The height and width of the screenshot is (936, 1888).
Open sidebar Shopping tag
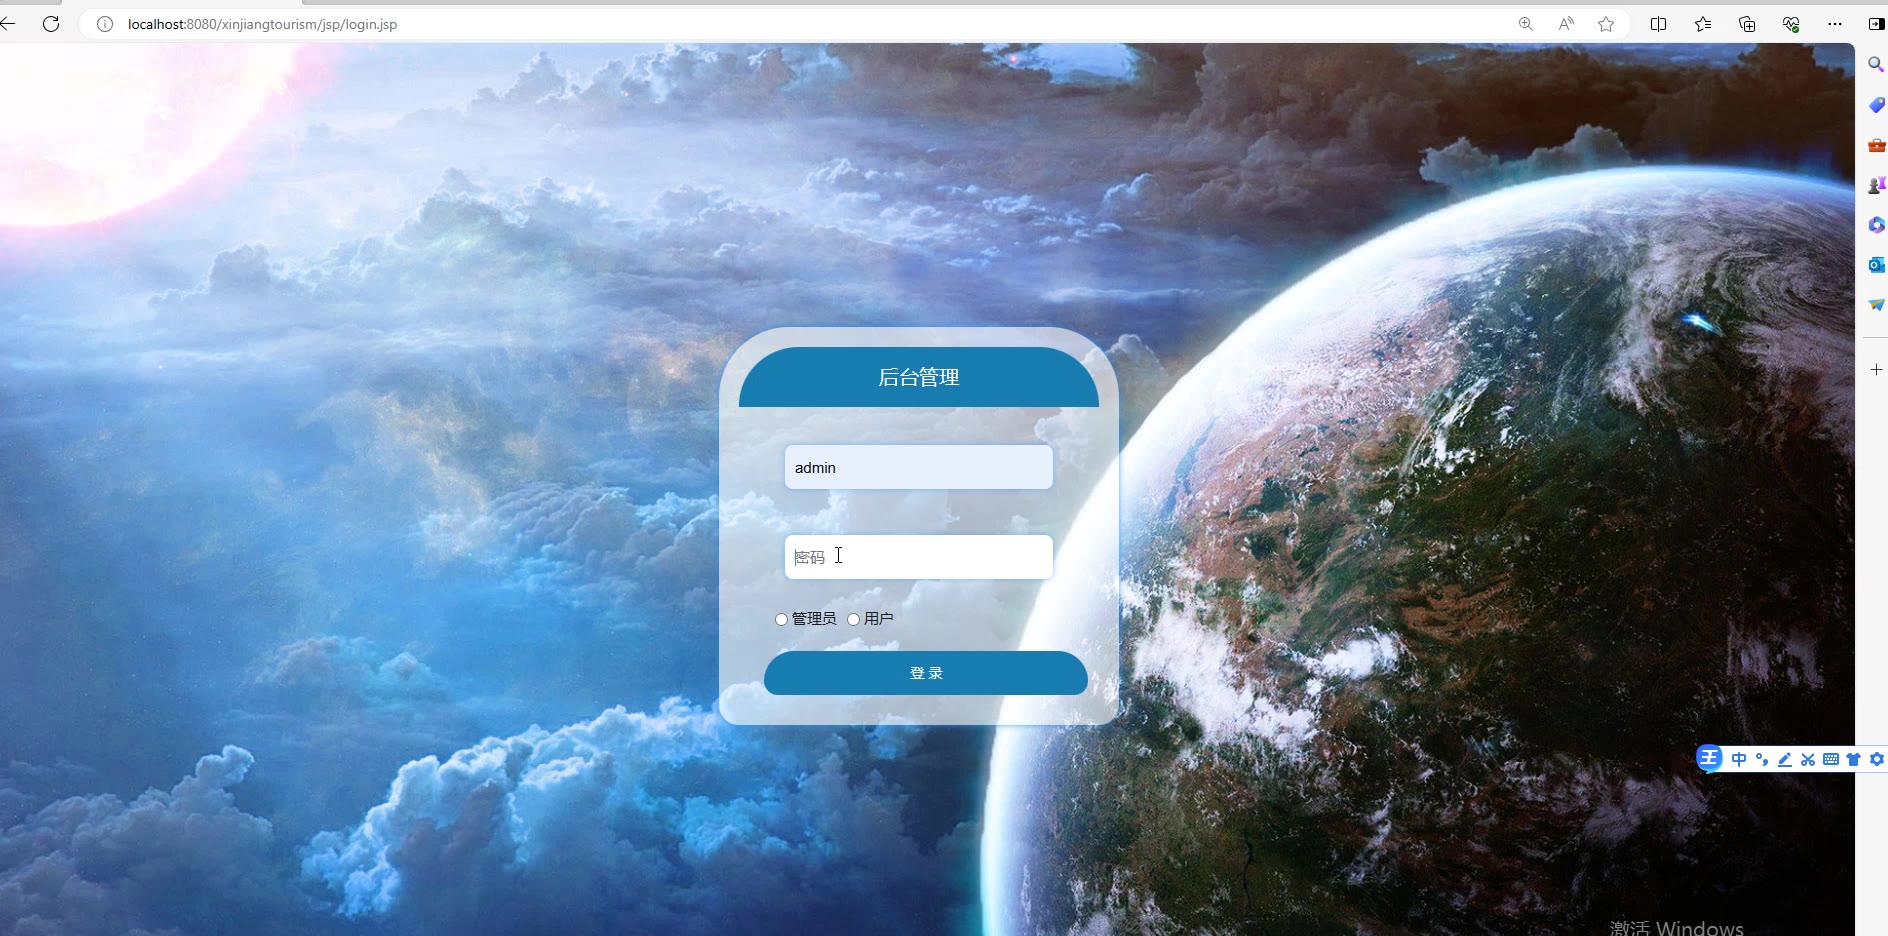(1876, 105)
